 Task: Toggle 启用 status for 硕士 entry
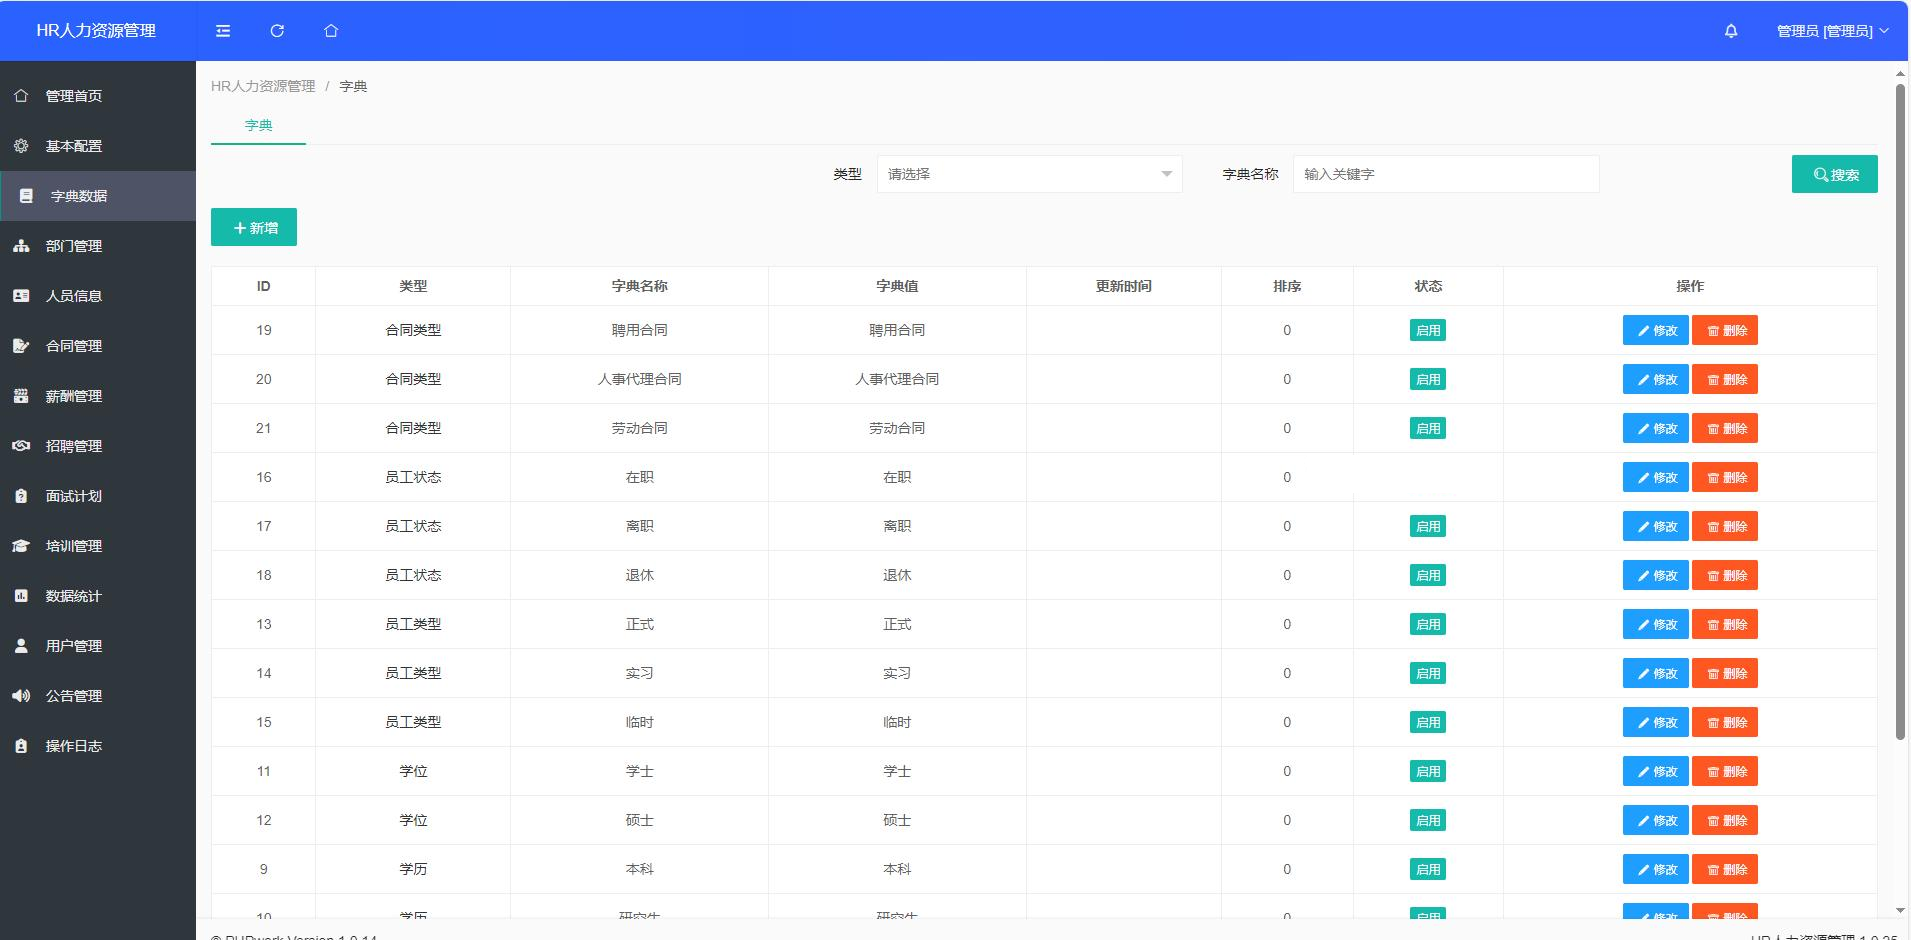(x=1429, y=820)
